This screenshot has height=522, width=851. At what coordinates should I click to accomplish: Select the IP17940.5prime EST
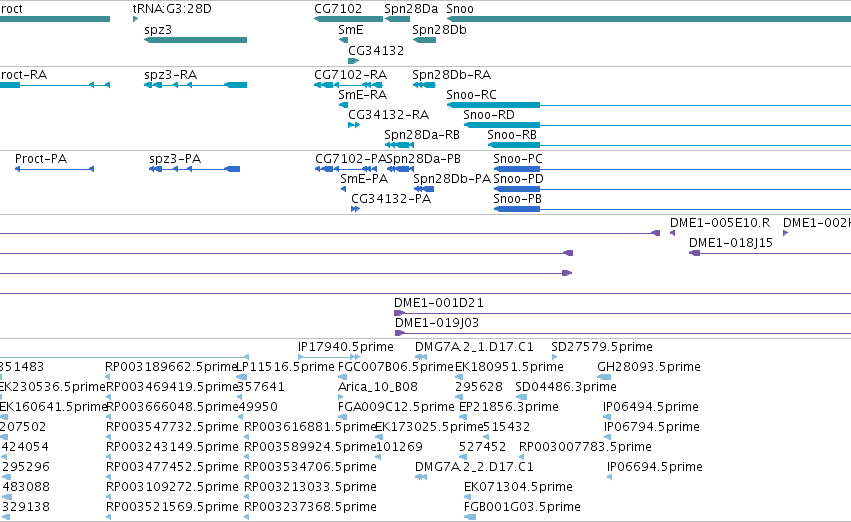[329, 357]
